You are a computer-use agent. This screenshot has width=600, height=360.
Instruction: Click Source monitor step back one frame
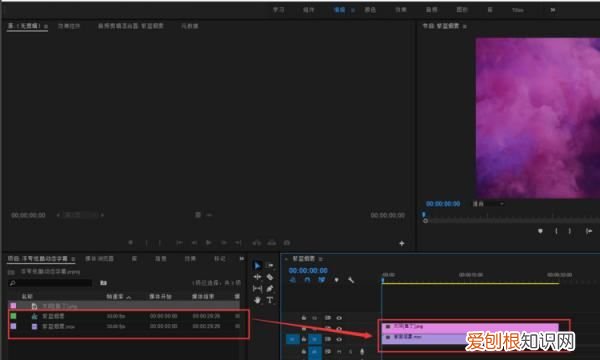pyautogui.click(x=194, y=243)
